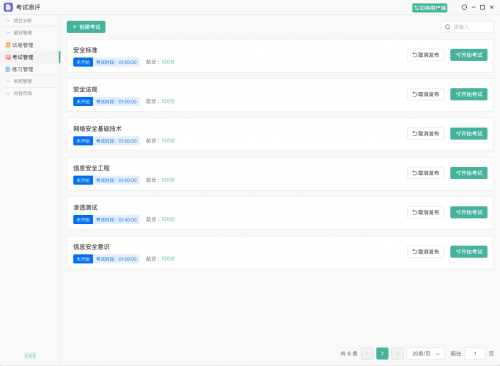
Task: Click the 共 6 条 total count
Action: (x=349, y=353)
